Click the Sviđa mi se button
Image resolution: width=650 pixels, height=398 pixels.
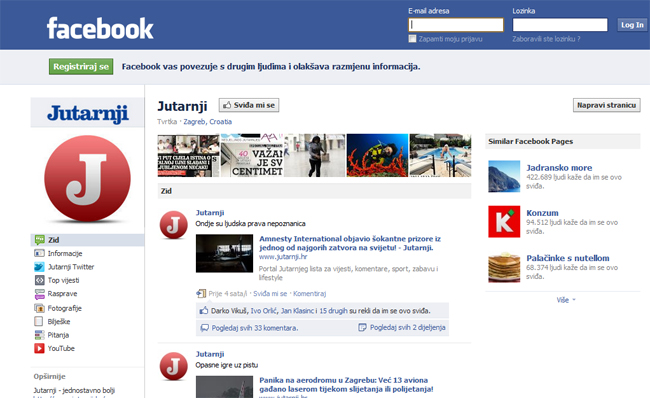pos(249,105)
